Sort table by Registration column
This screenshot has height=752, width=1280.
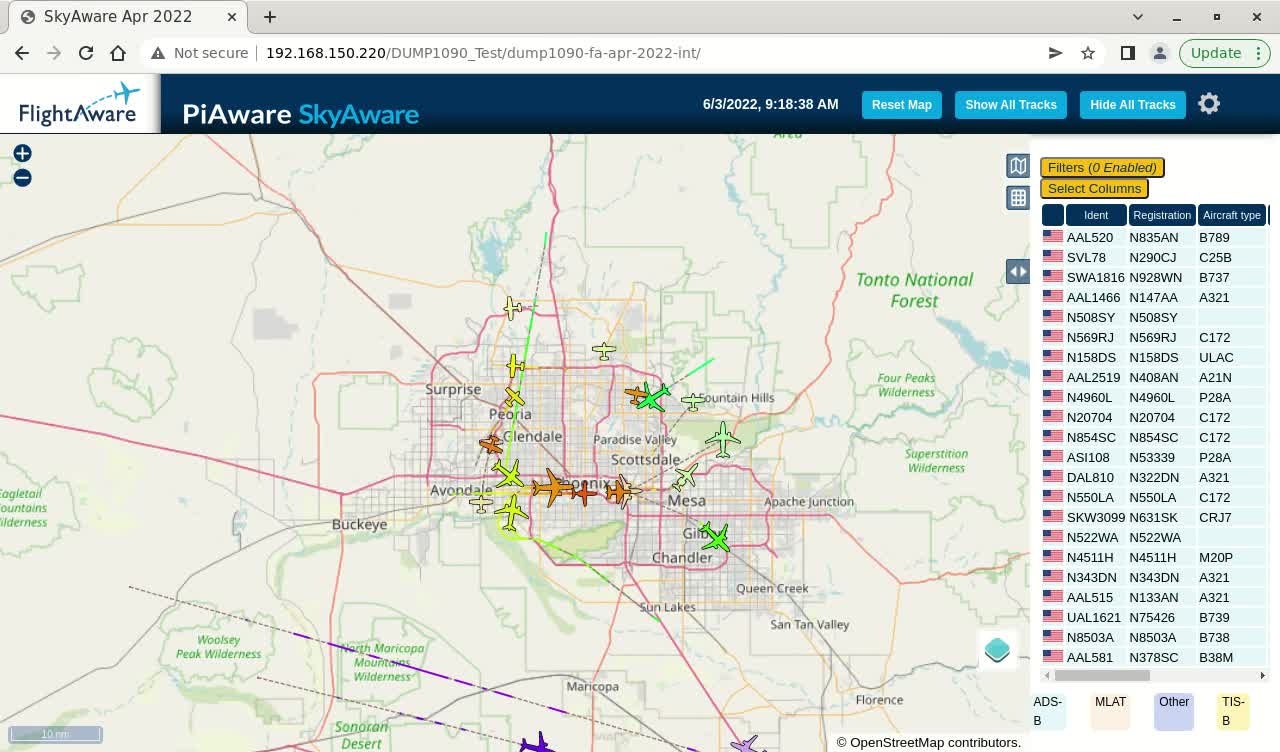(x=1162, y=215)
